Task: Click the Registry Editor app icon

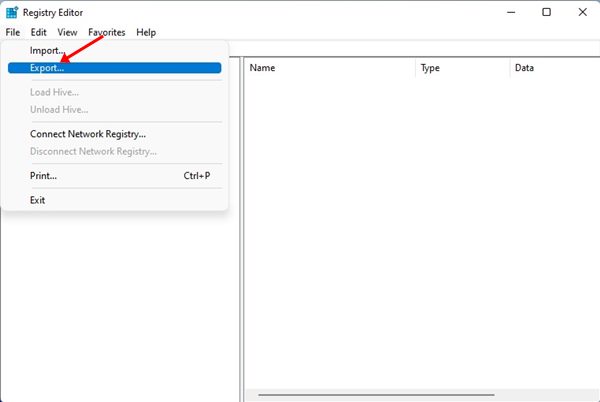Action: (12, 12)
